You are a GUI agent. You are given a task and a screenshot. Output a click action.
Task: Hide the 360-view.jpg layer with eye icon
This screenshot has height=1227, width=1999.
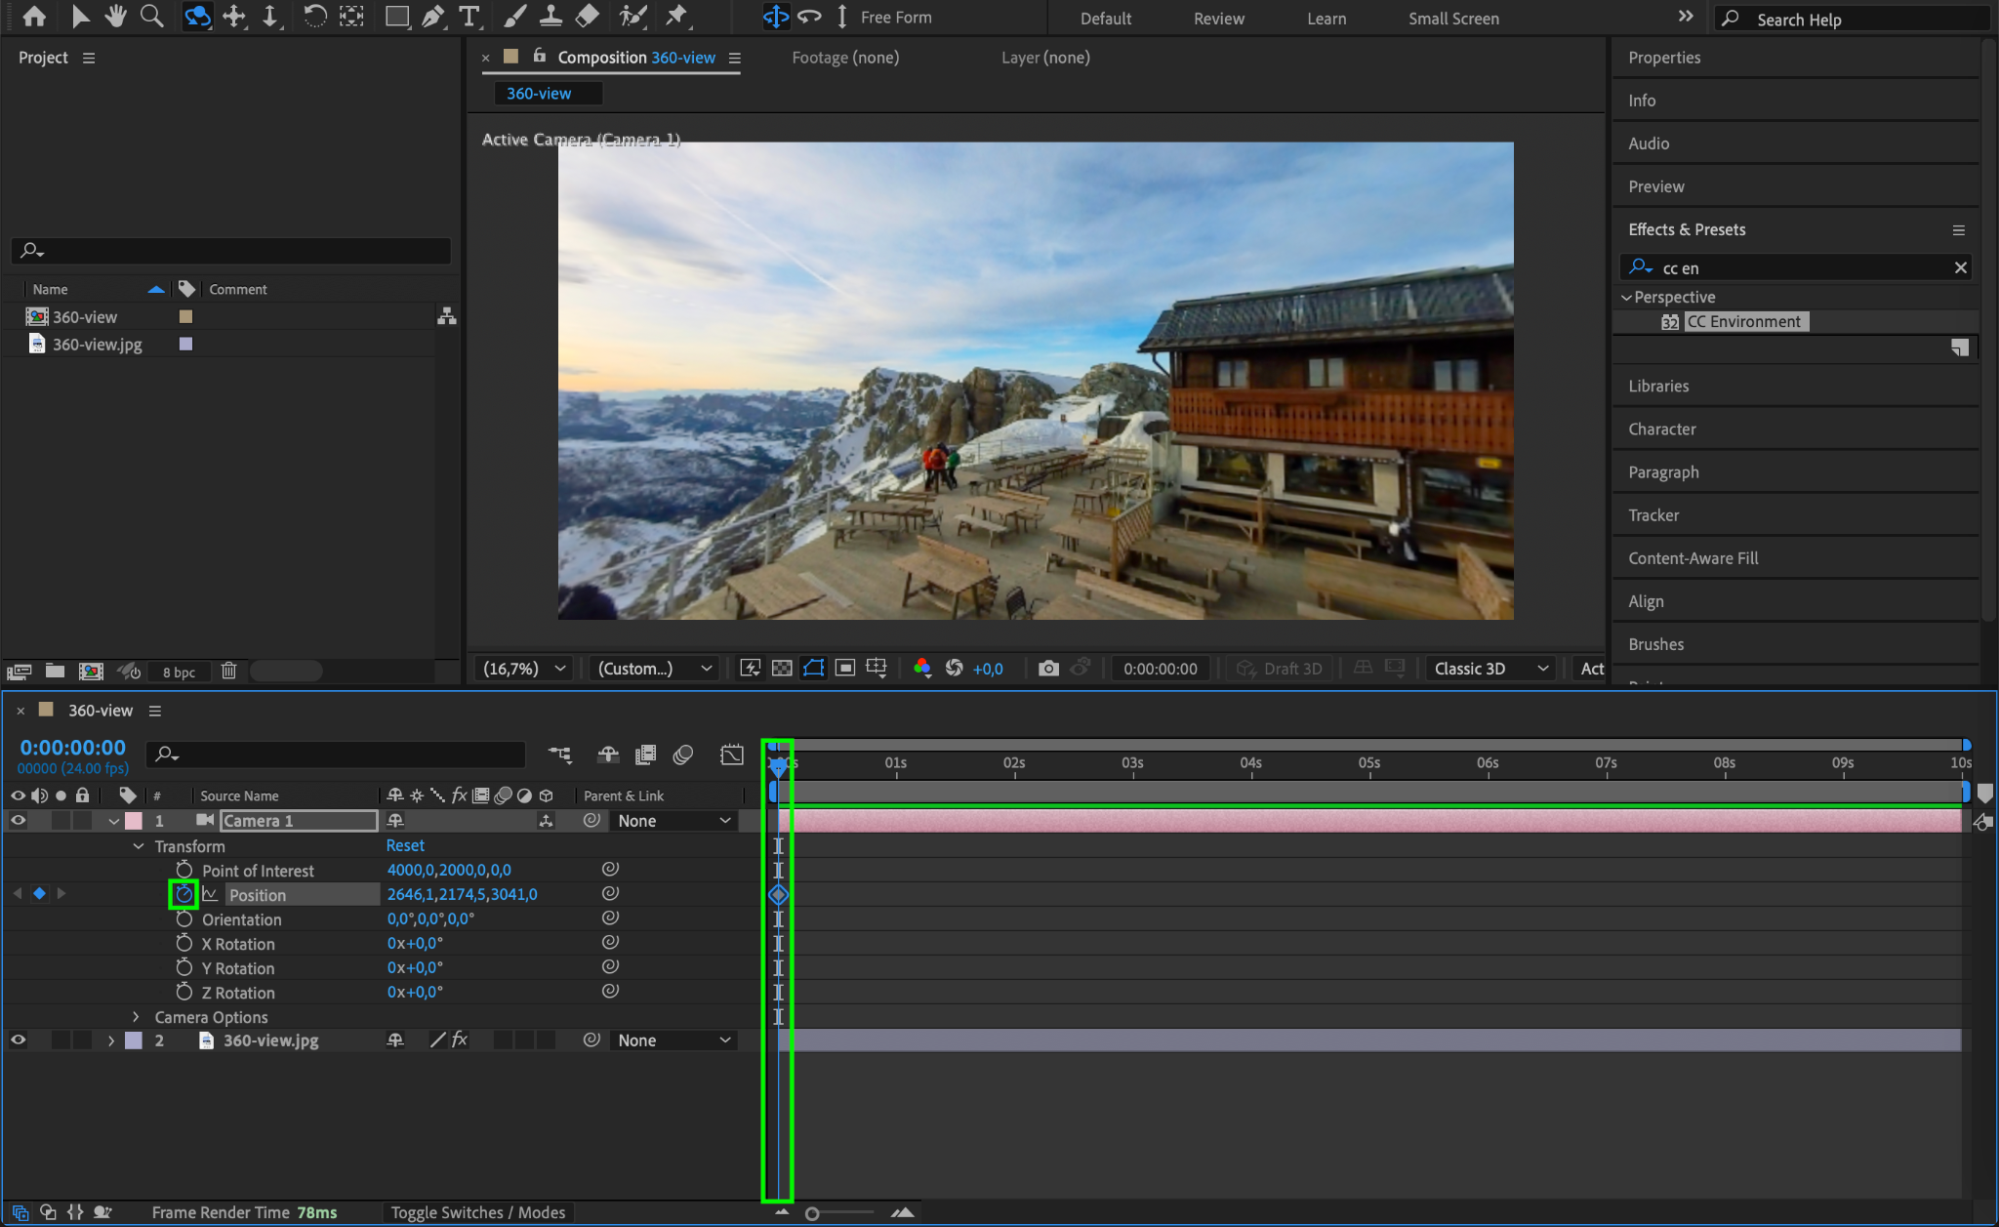(x=18, y=1040)
